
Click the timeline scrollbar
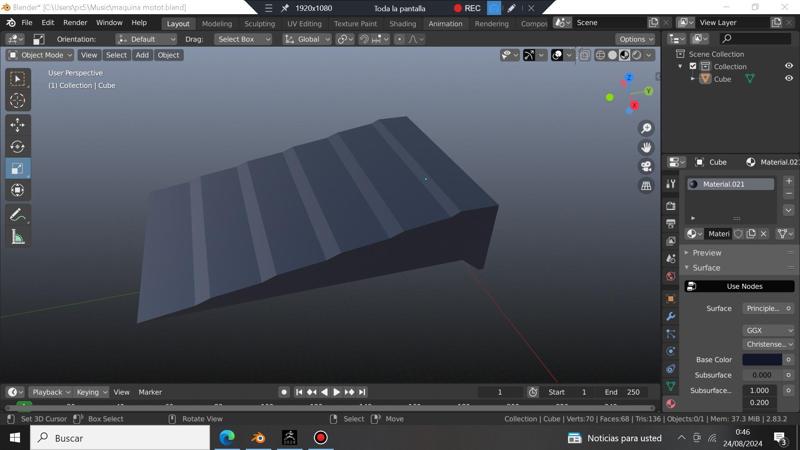(x=330, y=408)
